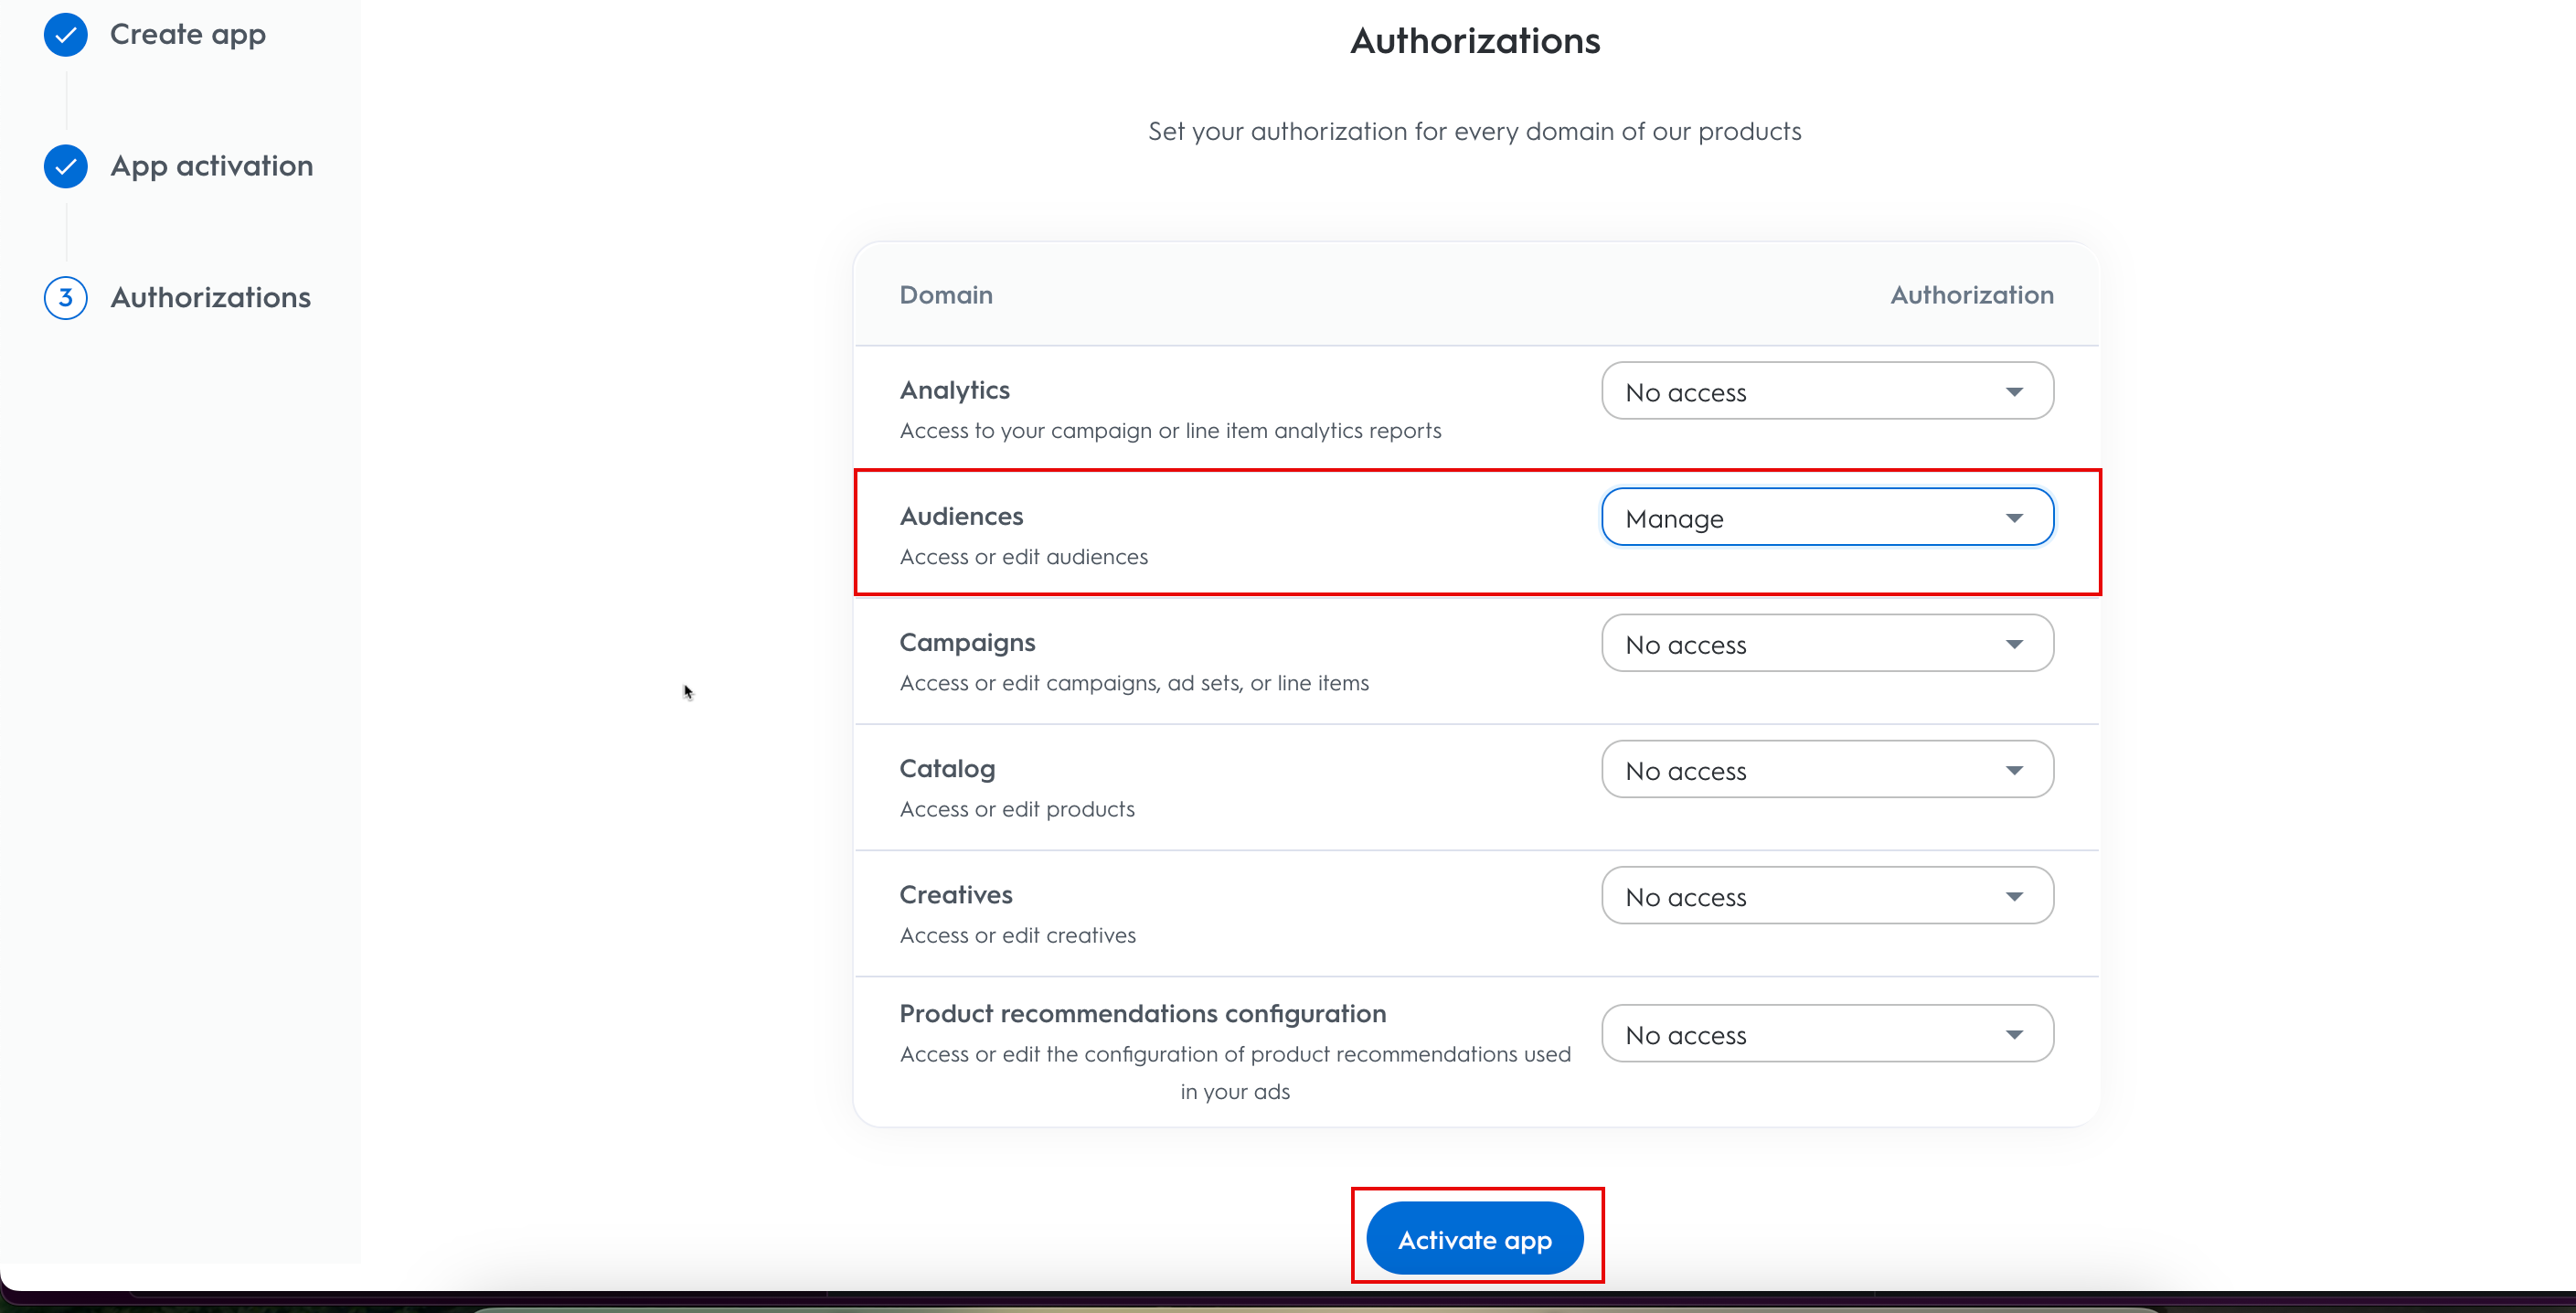The height and width of the screenshot is (1313, 2576).
Task: Click the Domain column header
Action: point(945,294)
